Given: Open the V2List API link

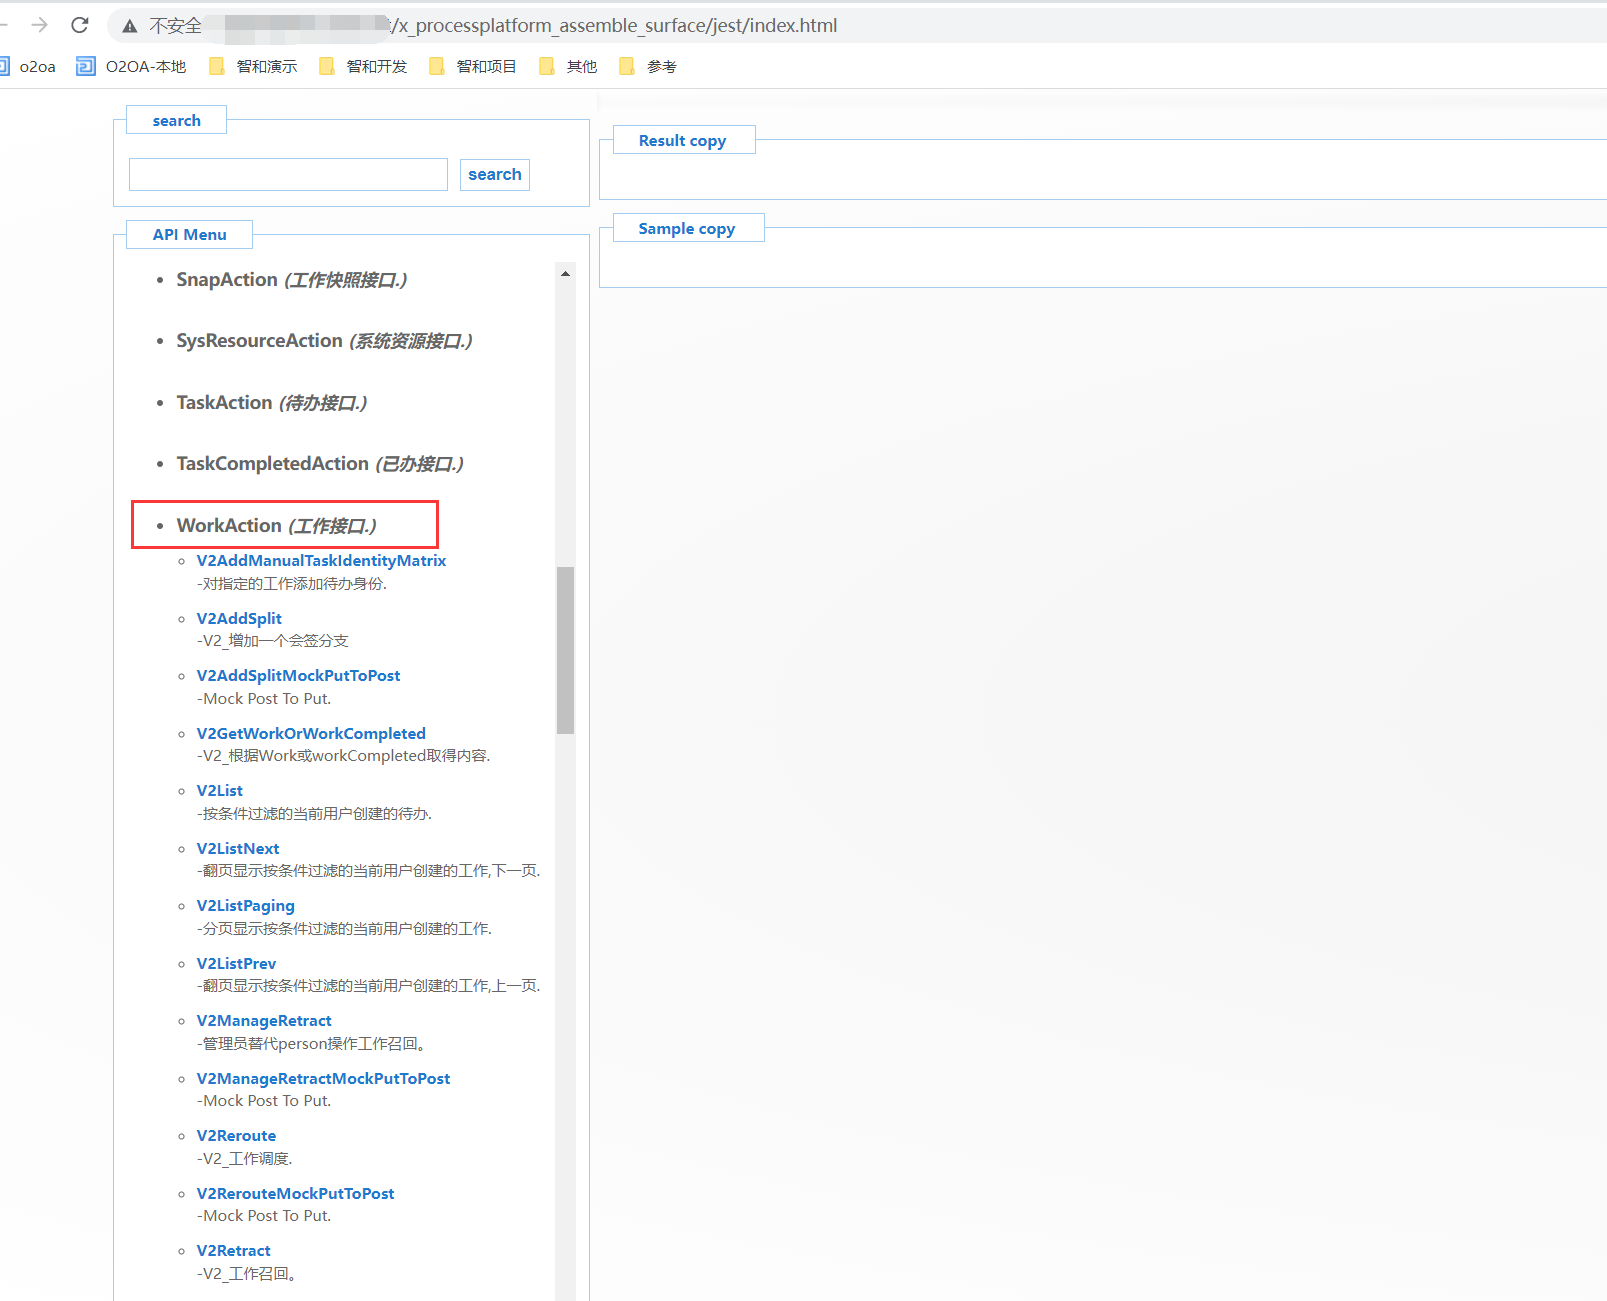Looking at the screenshot, I should (x=219, y=791).
